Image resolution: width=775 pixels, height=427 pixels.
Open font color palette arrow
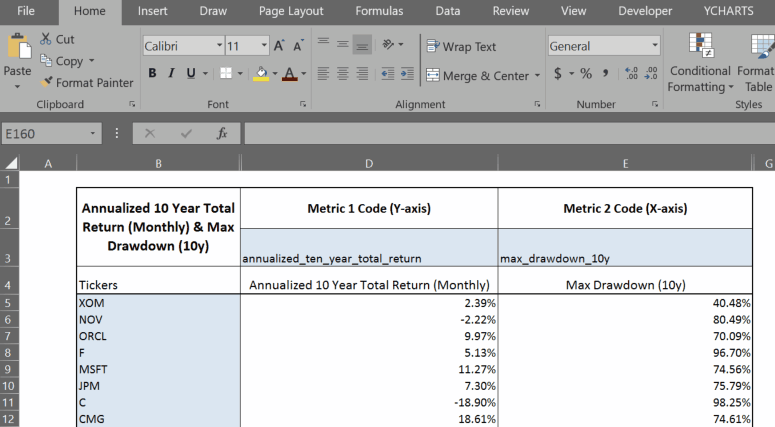(x=303, y=73)
